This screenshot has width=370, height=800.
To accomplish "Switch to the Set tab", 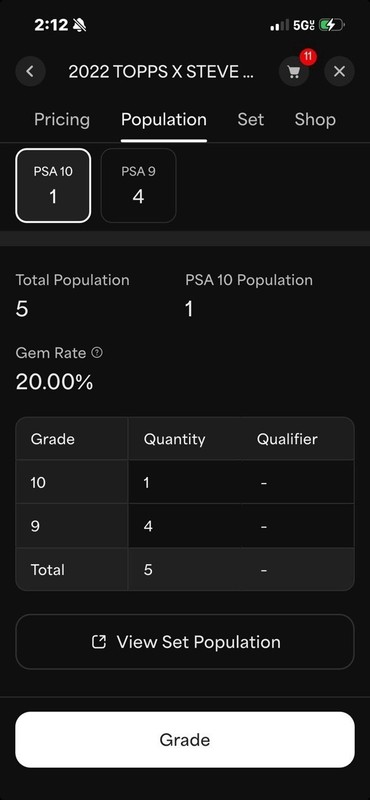I will click(251, 120).
